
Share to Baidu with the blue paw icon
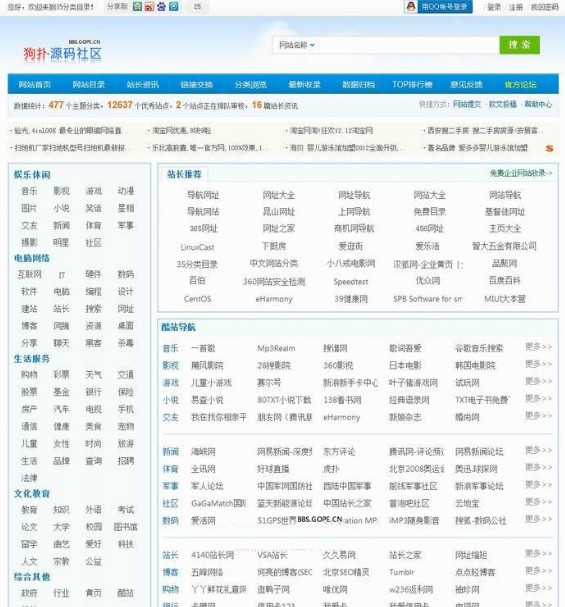(x=161, y=6)
